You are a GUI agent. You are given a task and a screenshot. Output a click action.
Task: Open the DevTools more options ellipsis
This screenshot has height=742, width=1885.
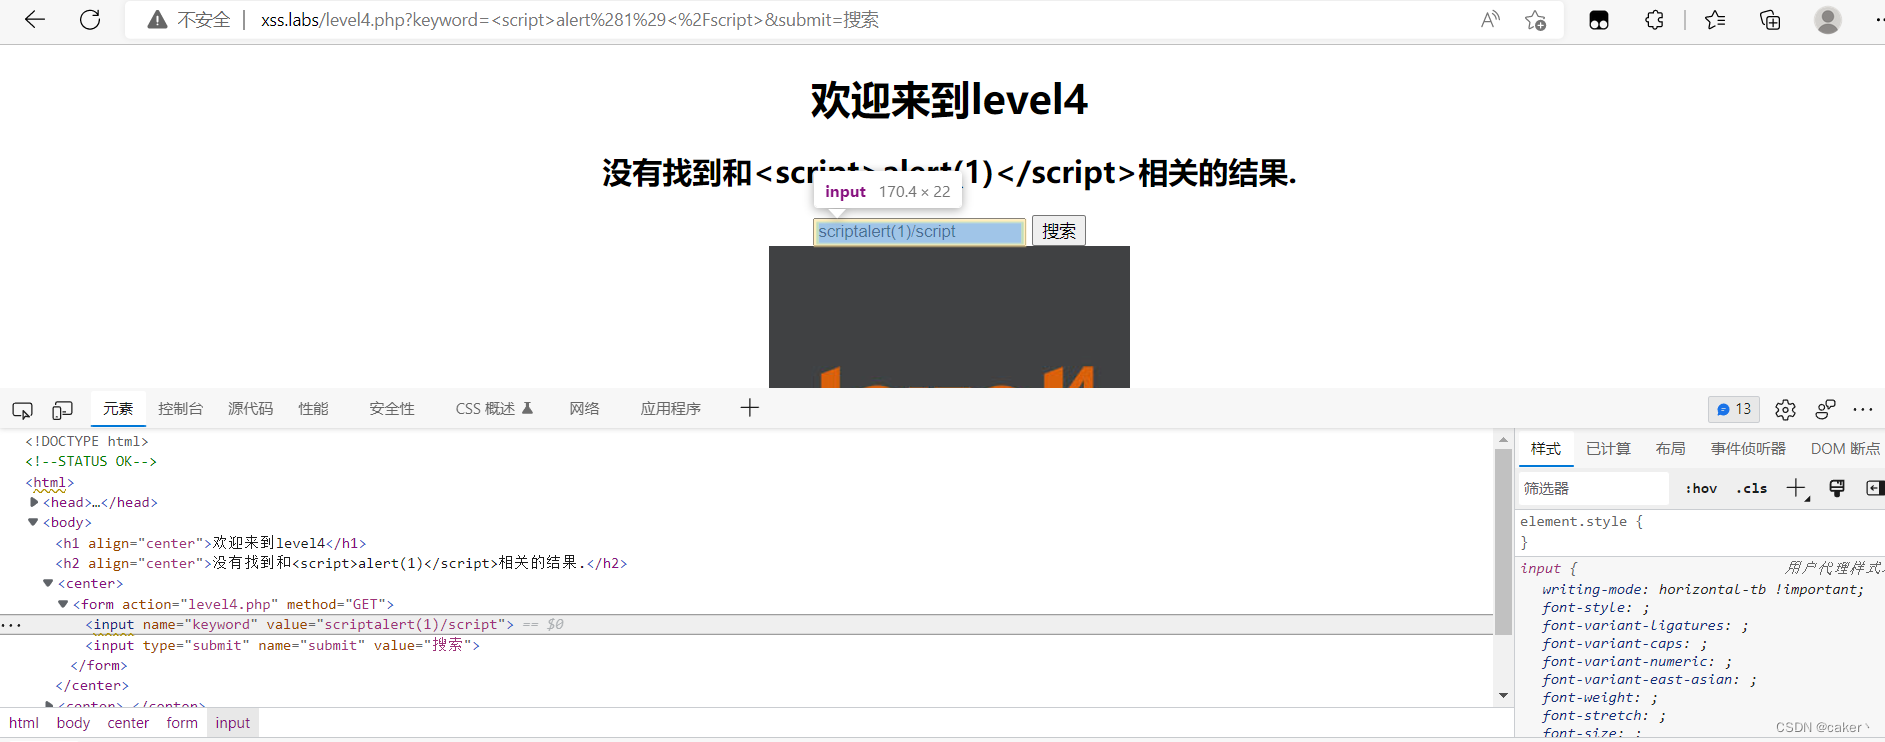coord(1863,409)
